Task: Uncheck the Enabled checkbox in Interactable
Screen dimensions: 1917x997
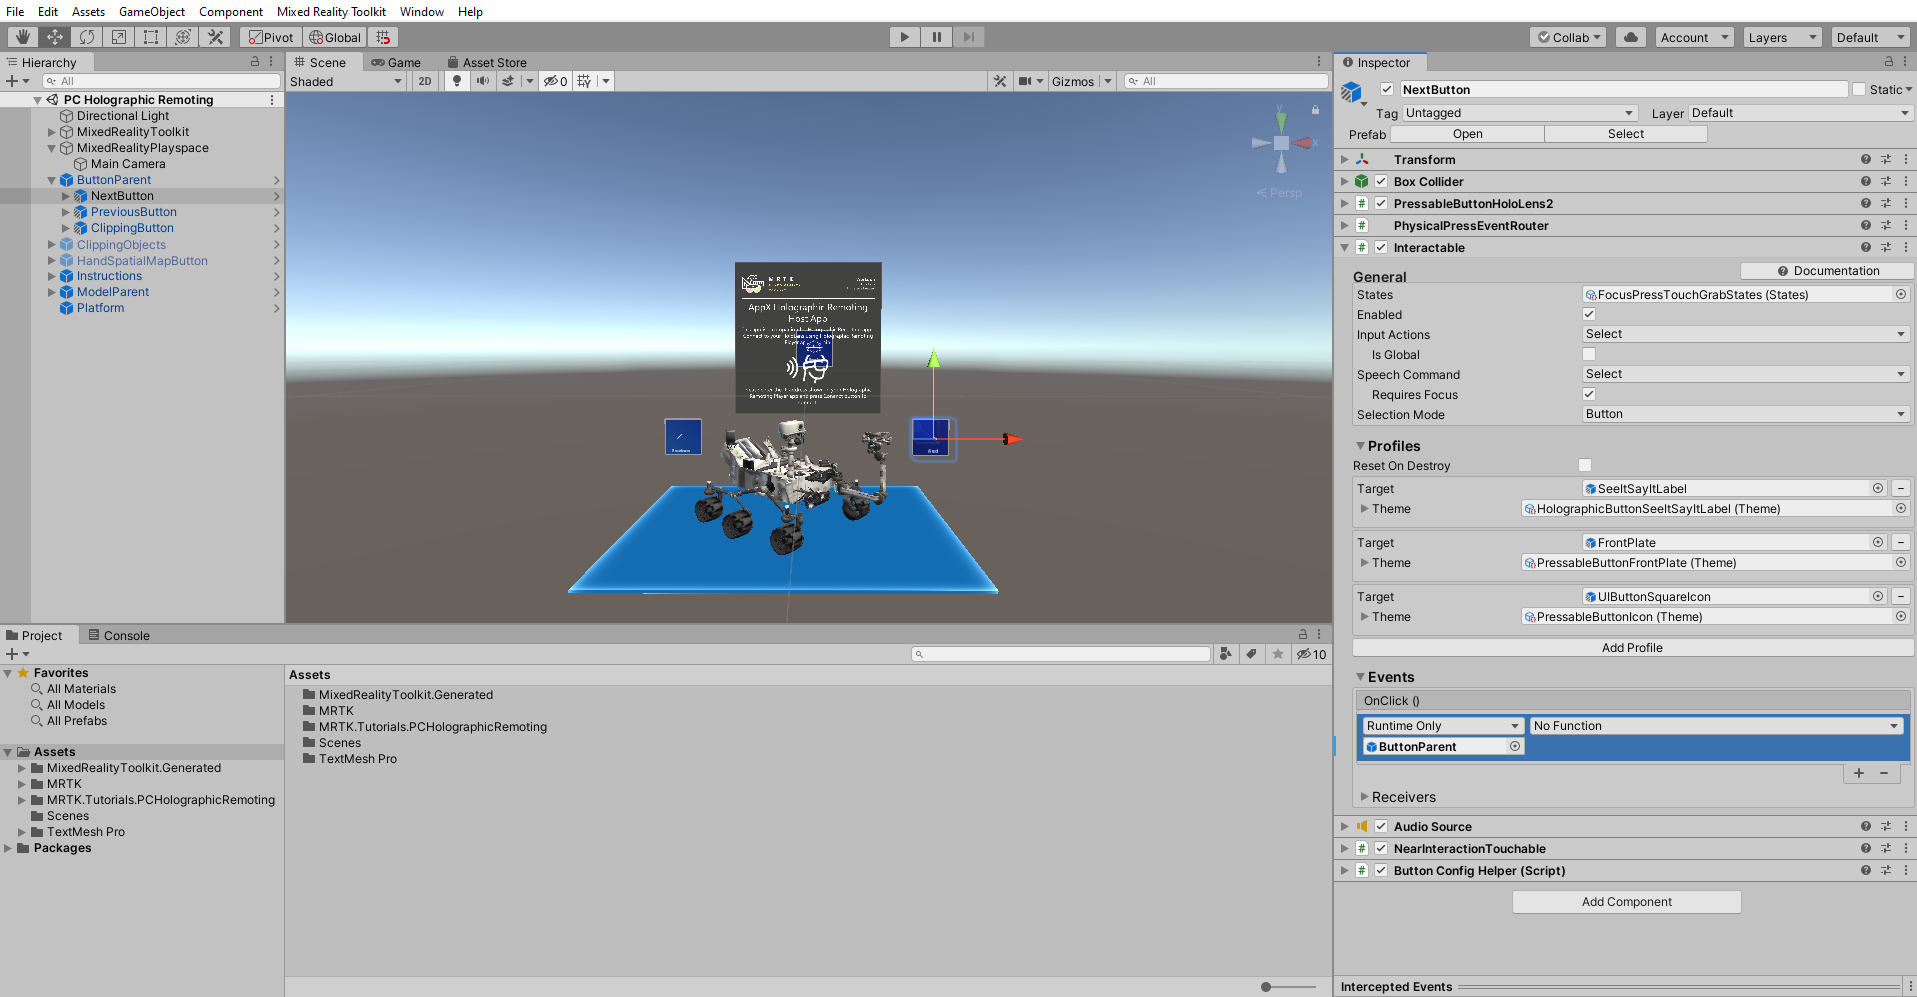Action: click(x=1589, y=314)
